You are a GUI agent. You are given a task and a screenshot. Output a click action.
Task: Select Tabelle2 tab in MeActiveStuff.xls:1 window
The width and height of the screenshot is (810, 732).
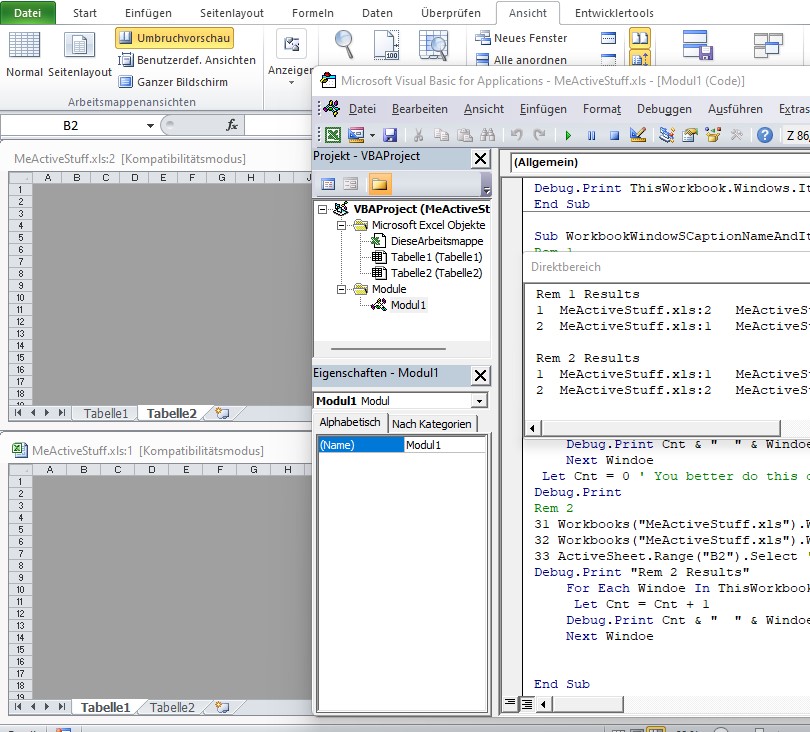(172, 707)
